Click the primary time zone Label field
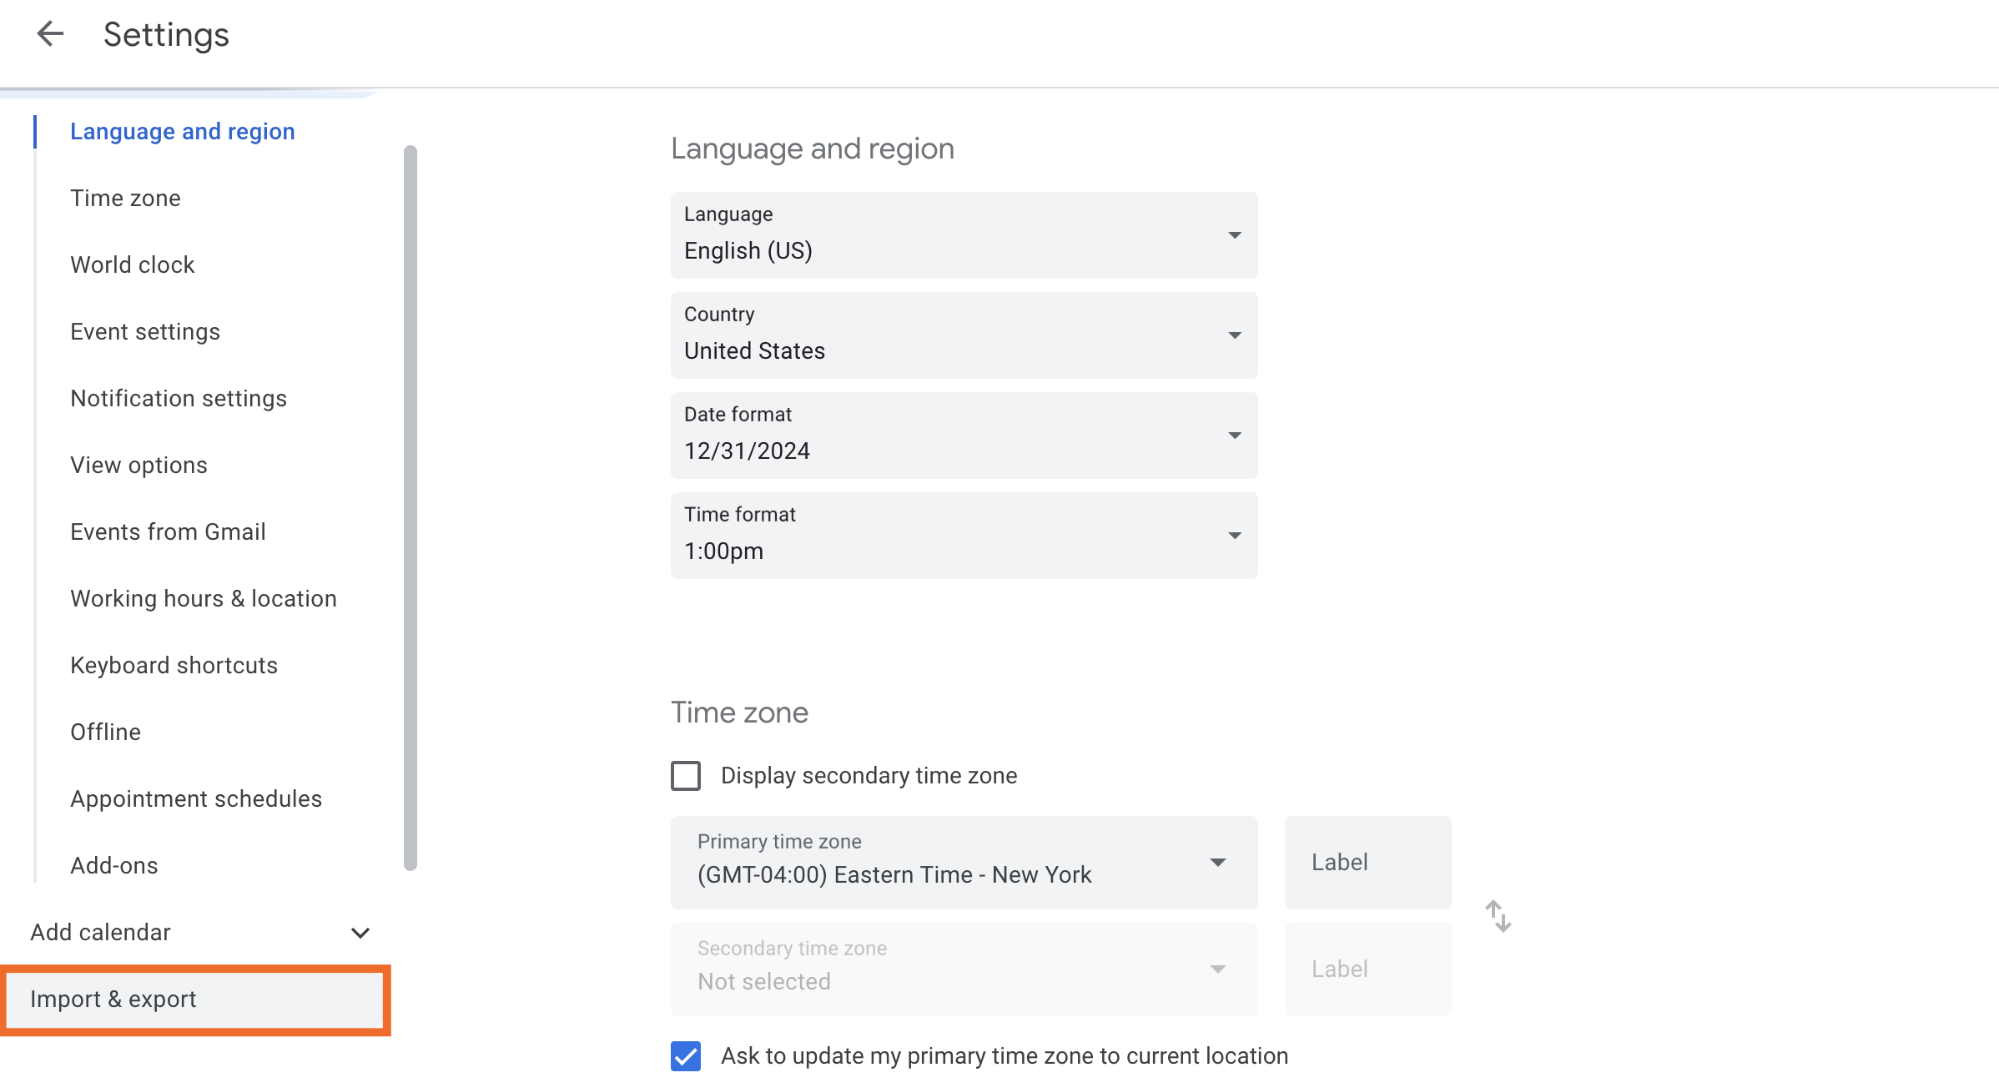 click(1366, 862)
